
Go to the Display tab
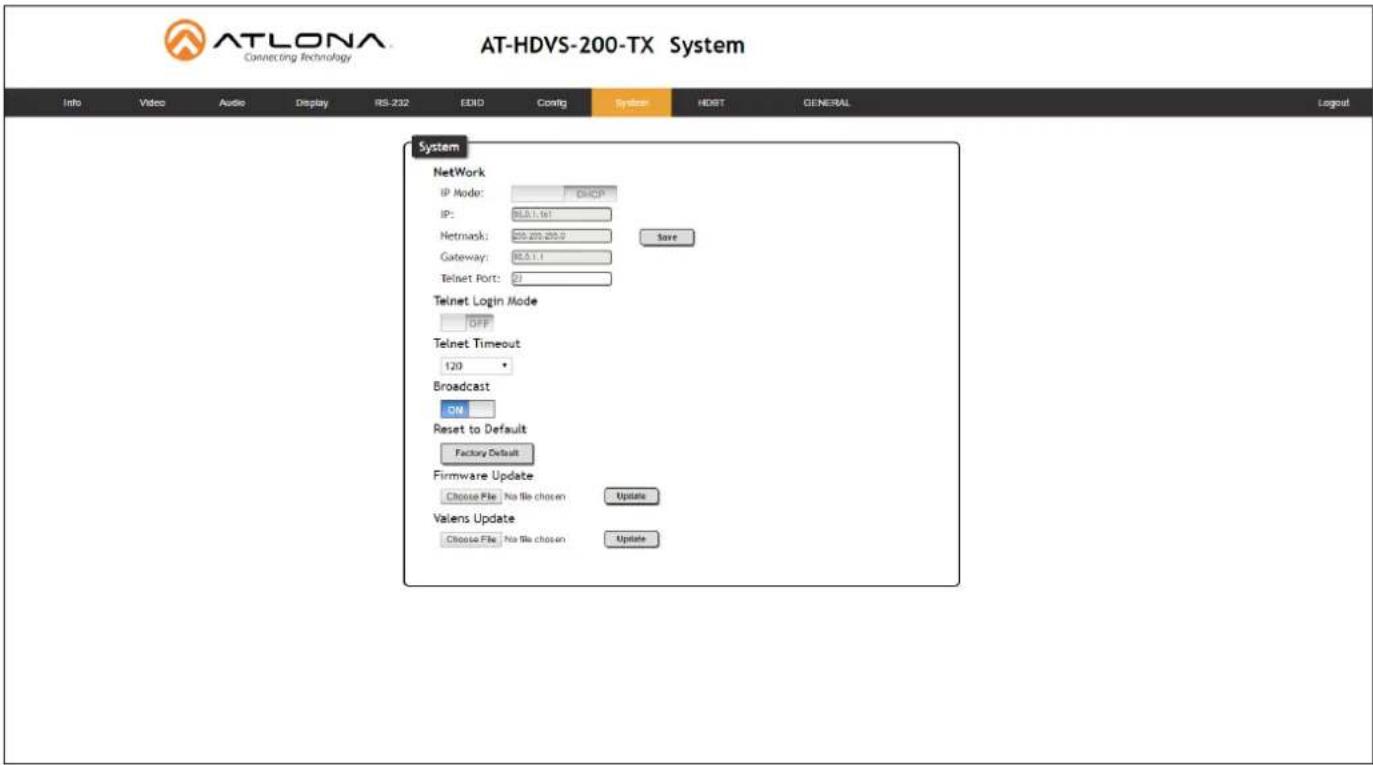(x=312, y=103)
